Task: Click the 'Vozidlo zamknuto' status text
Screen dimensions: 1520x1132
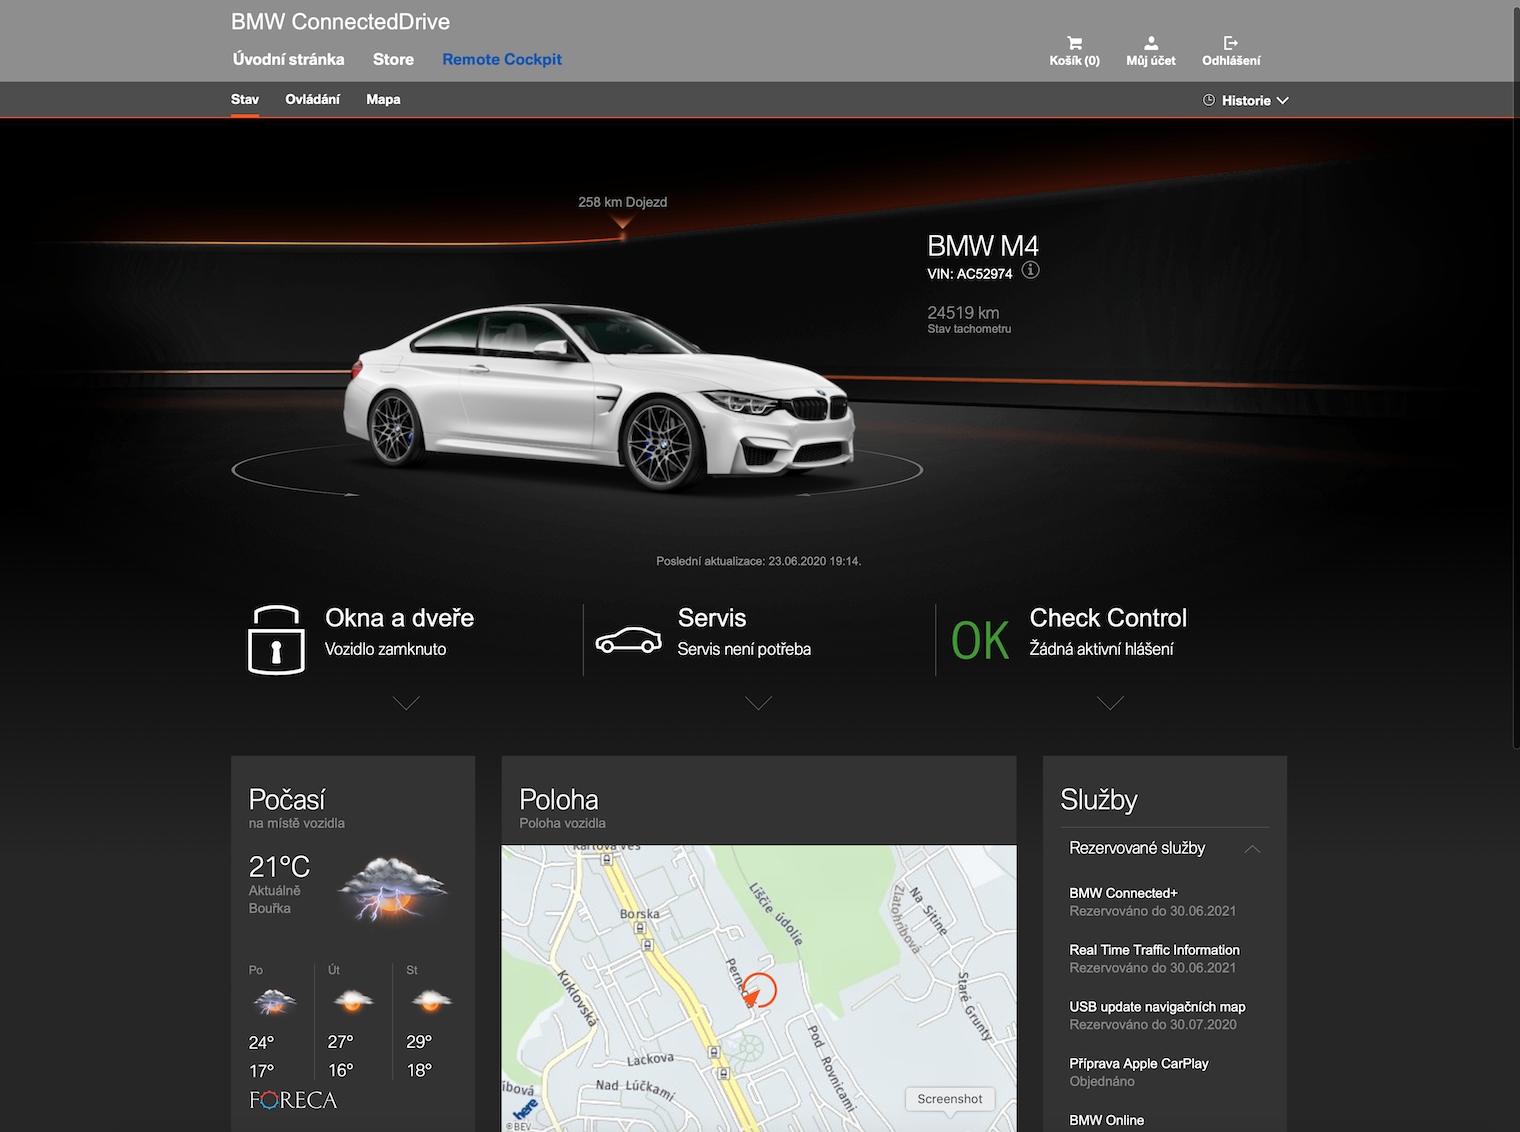Action: coord(385,649)
